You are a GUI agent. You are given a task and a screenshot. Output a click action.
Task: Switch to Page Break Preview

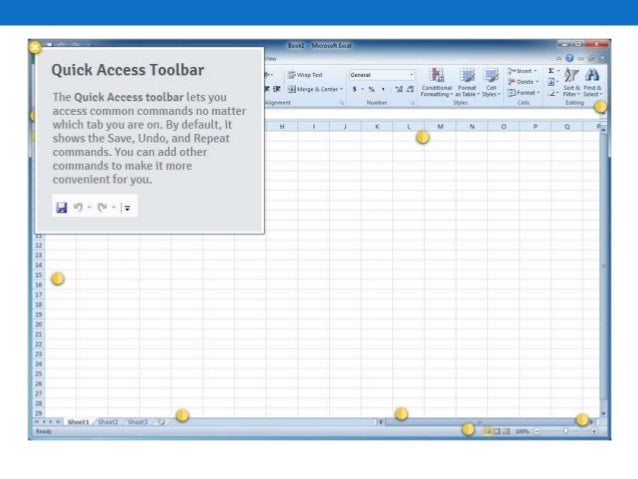(506, 431)
